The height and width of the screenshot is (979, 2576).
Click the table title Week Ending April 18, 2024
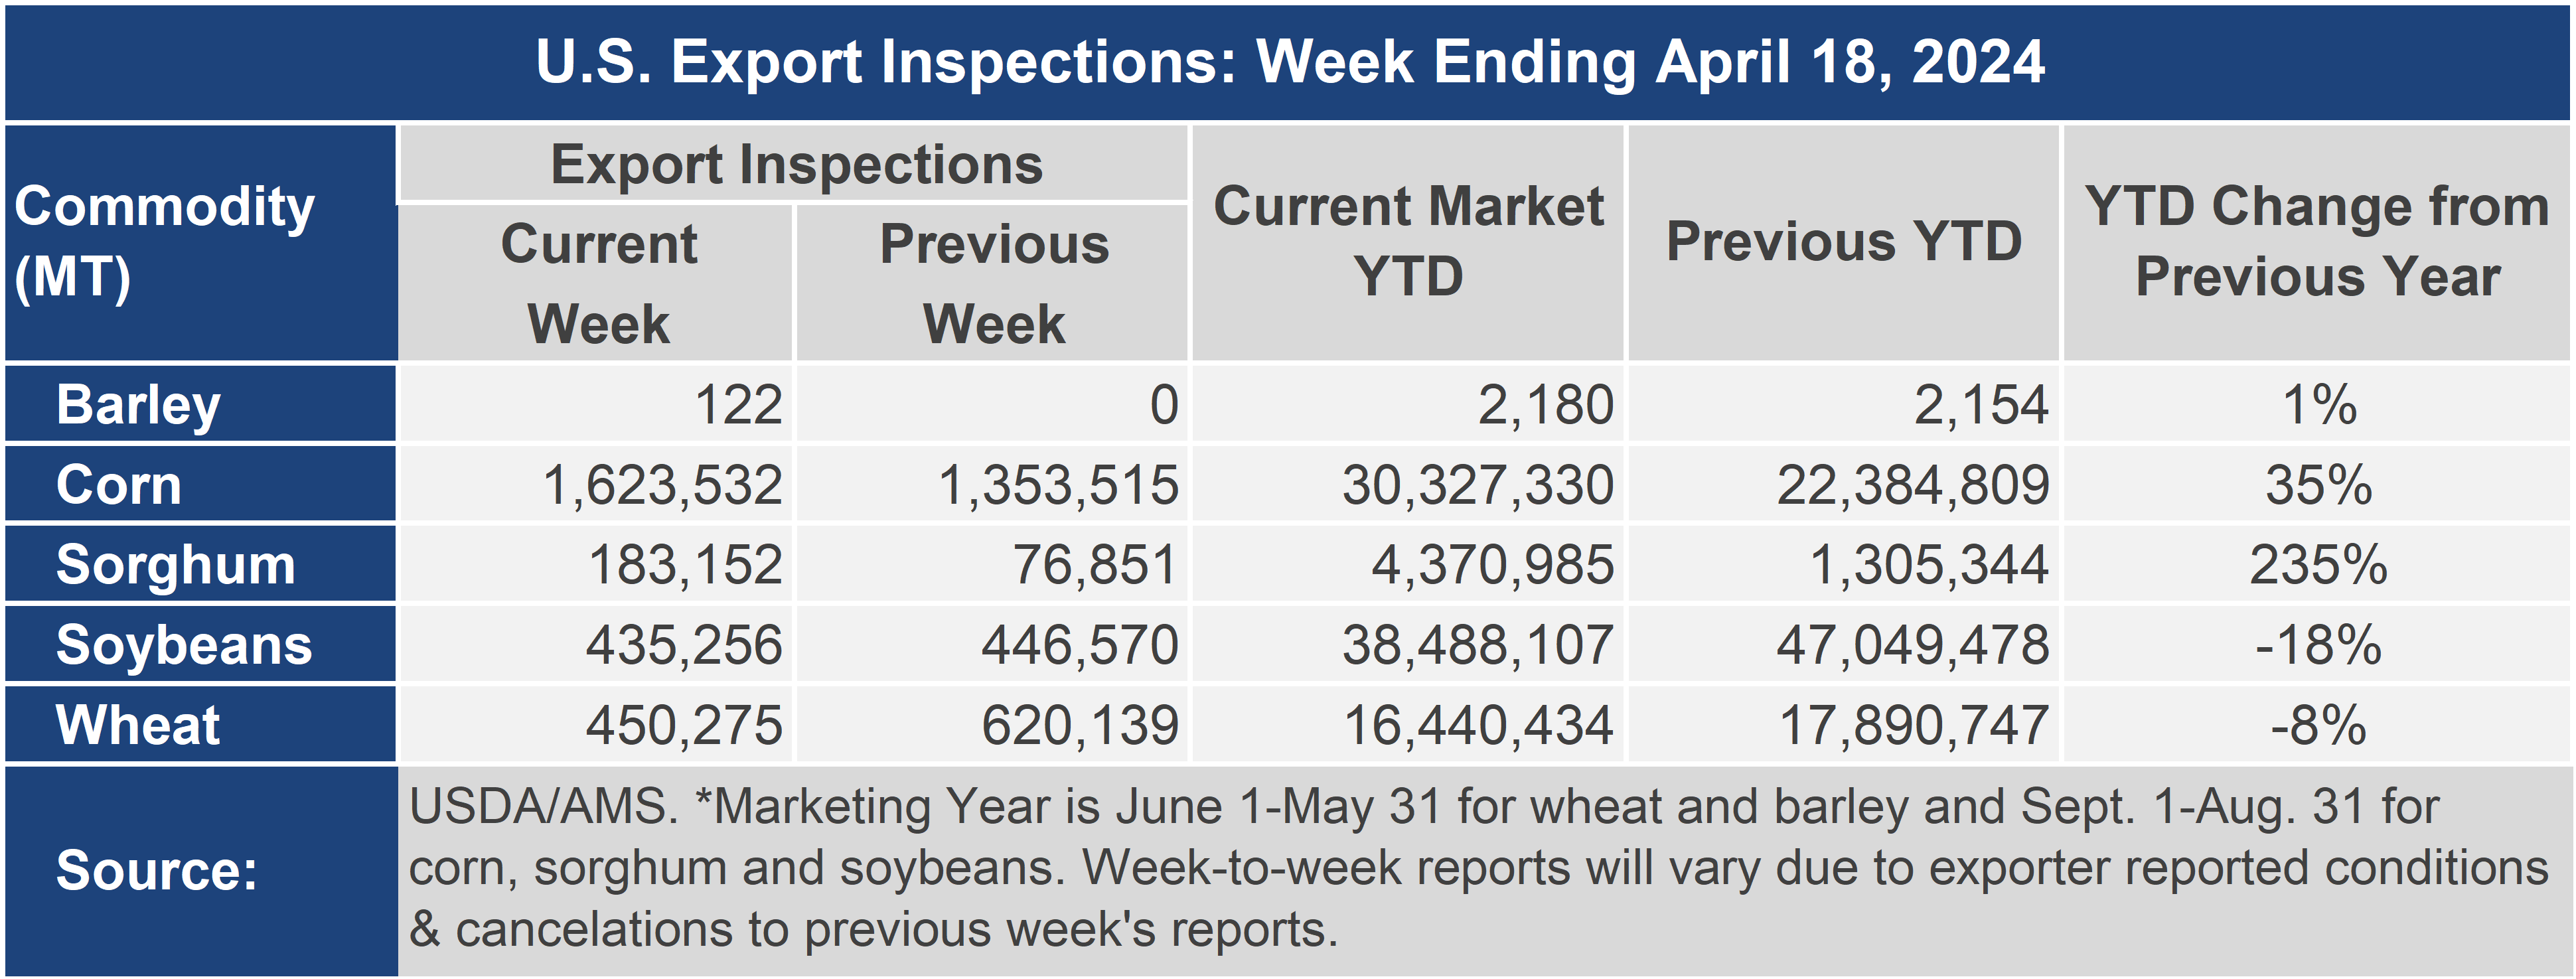point(1289,62)
